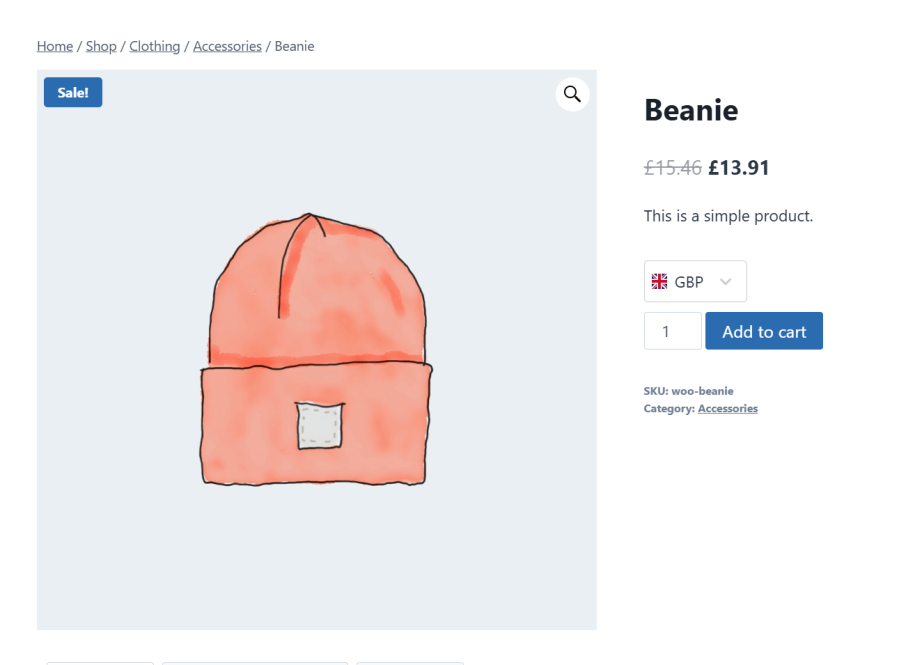Click the blue Sale! badge
The width and height of the screenshot is (899, 665).
click(x=73, y=93)
